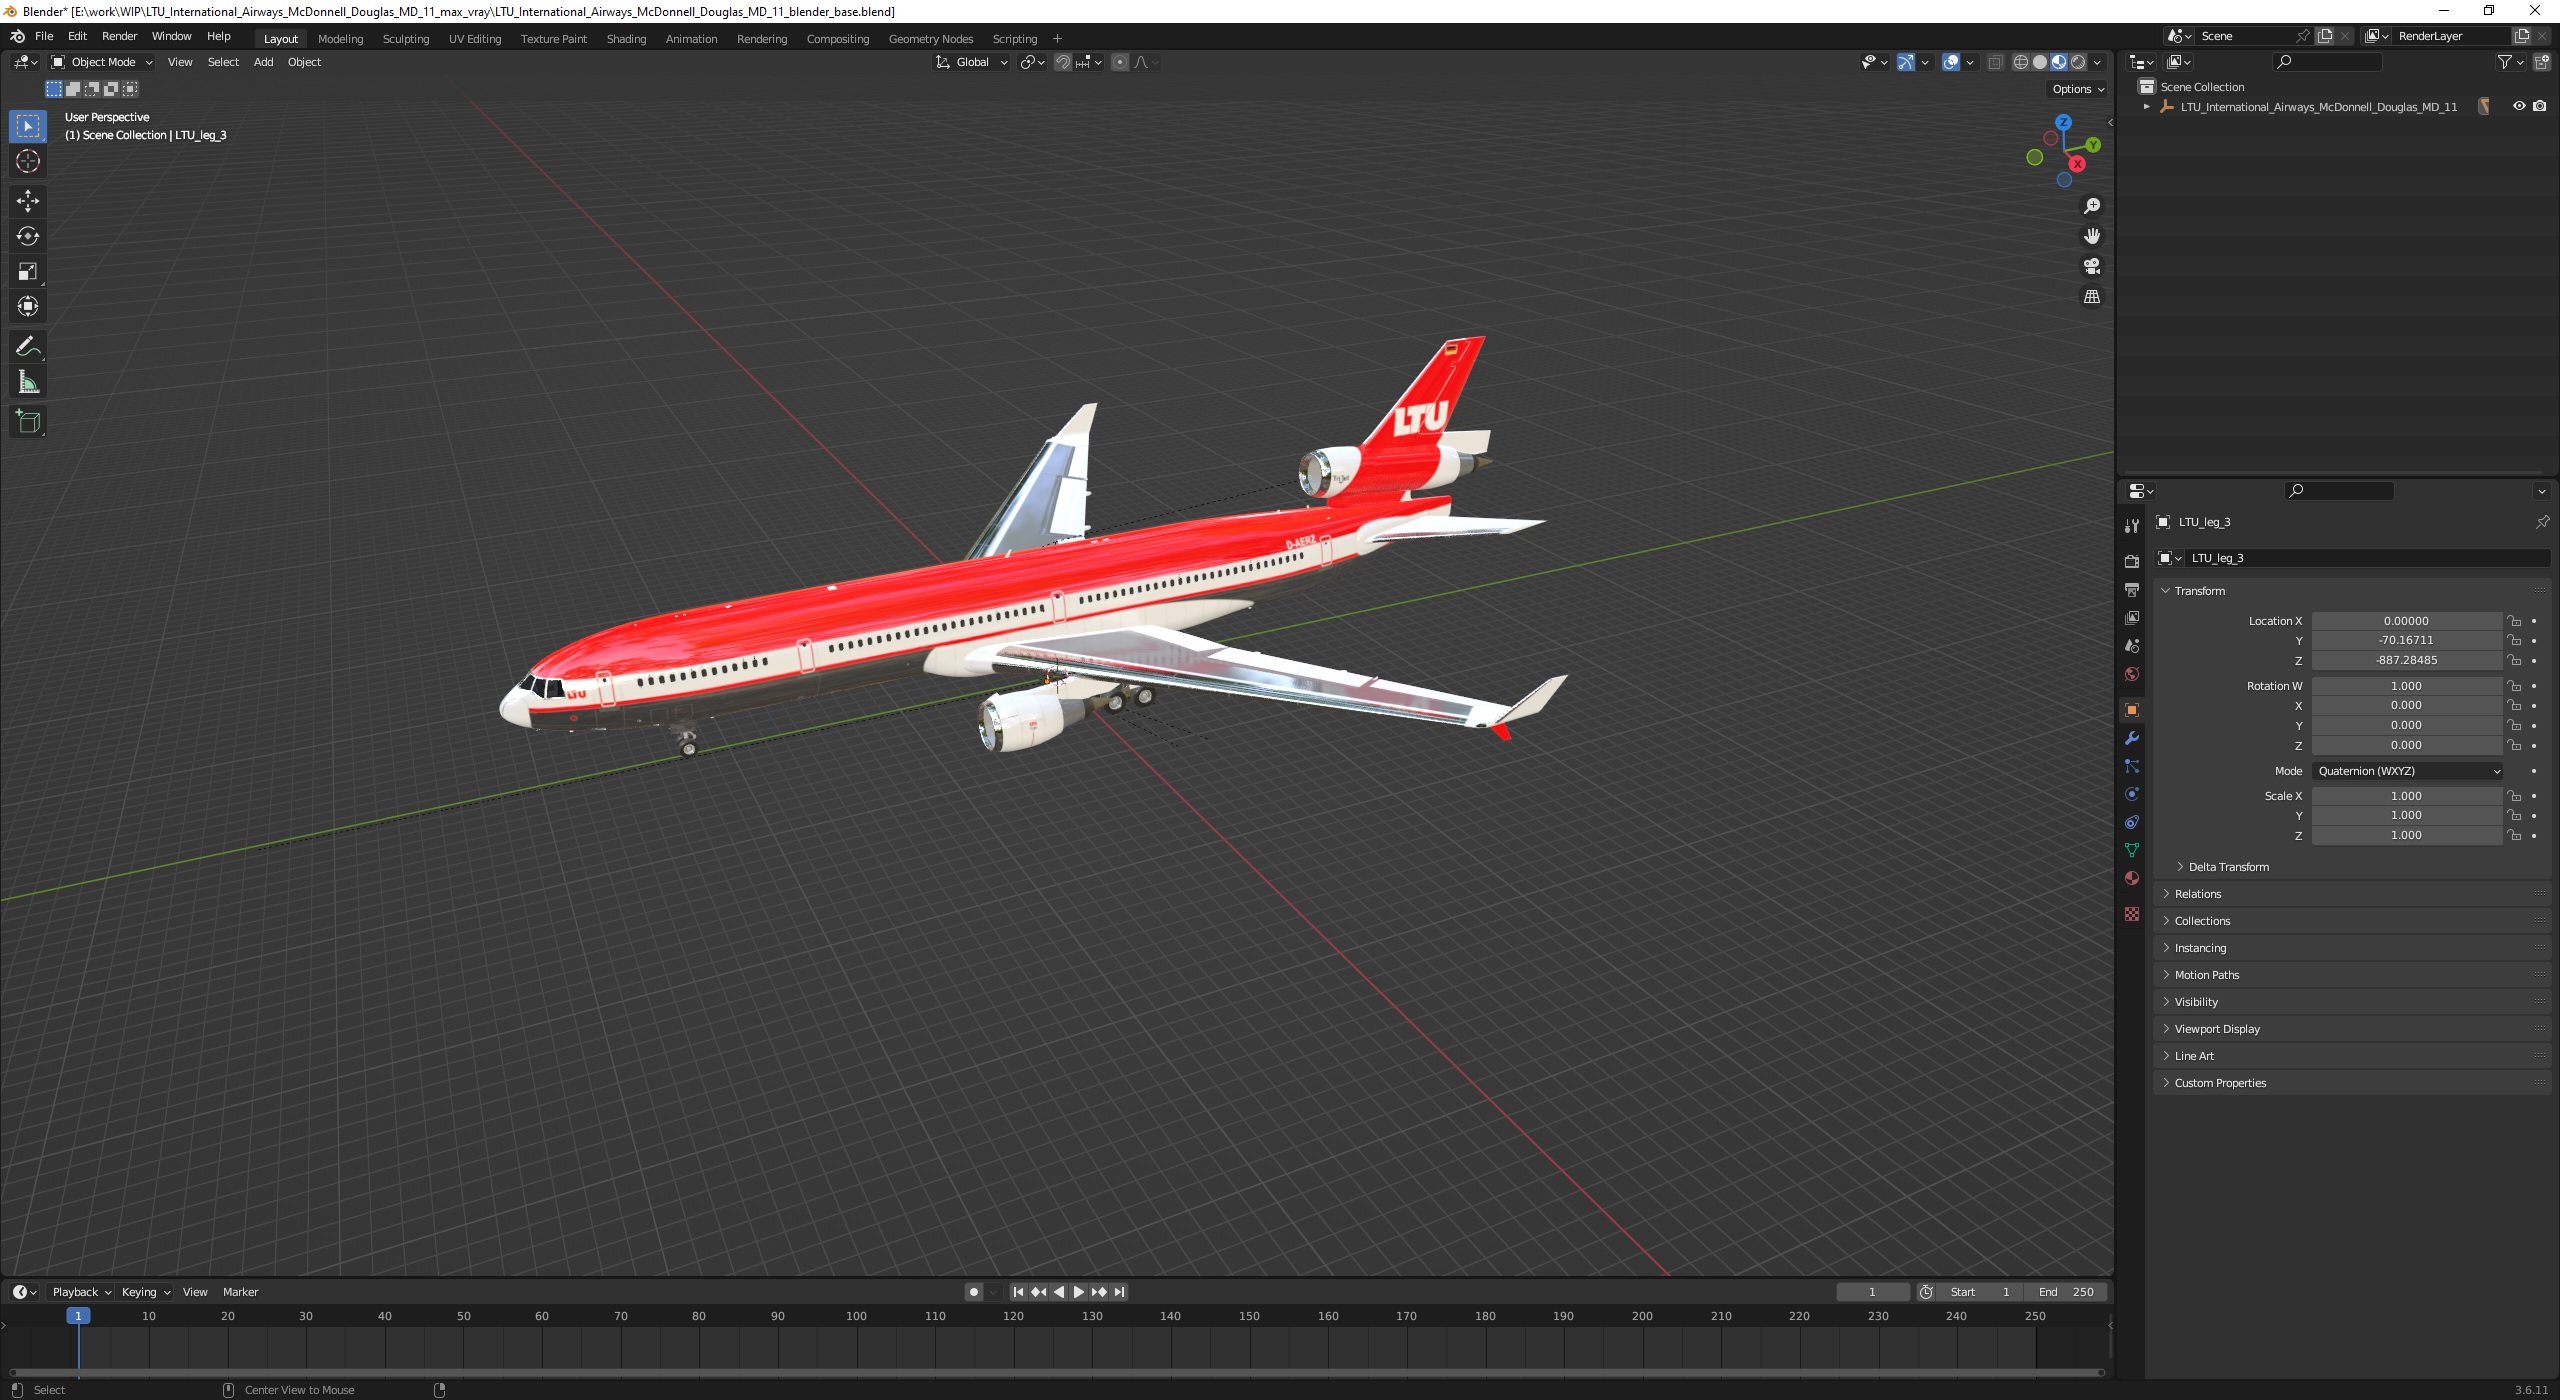Click the timeline horizontal scrollbar
Image resolution: width=2560 pixels, height=1400 pixels.
pyautogui.click(x=1057, y=1373)
